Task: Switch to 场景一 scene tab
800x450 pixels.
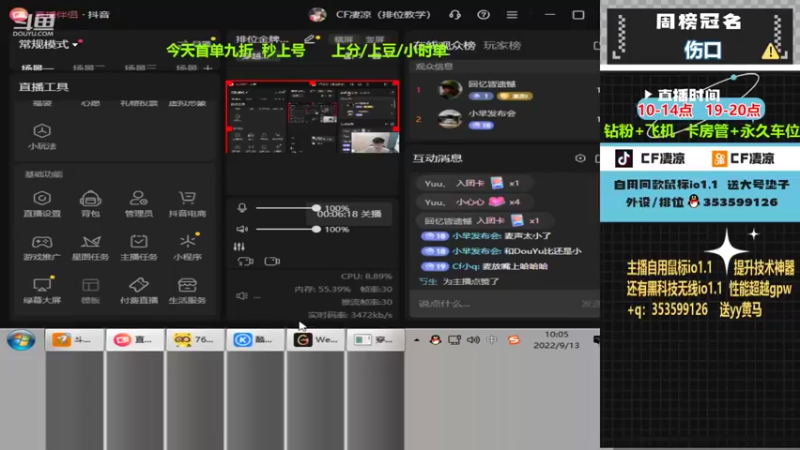Action: tap(37, 67)
